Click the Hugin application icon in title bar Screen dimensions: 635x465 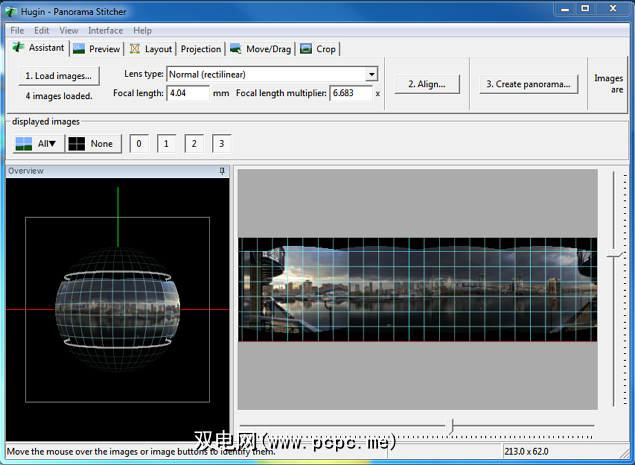11,10
